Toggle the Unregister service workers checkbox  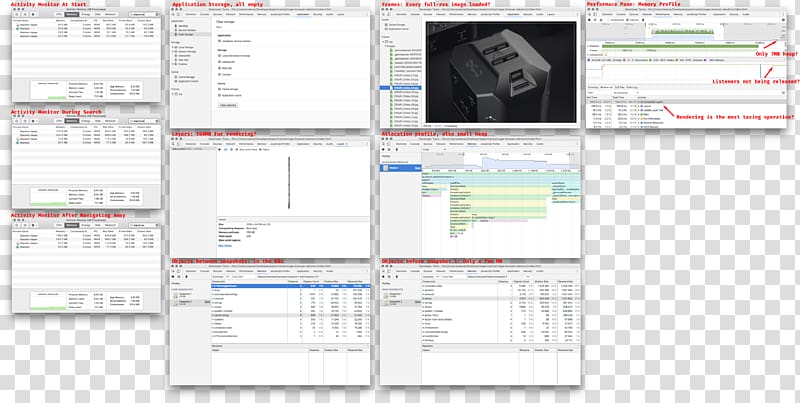pyautogui.click(x=219, y=43)
